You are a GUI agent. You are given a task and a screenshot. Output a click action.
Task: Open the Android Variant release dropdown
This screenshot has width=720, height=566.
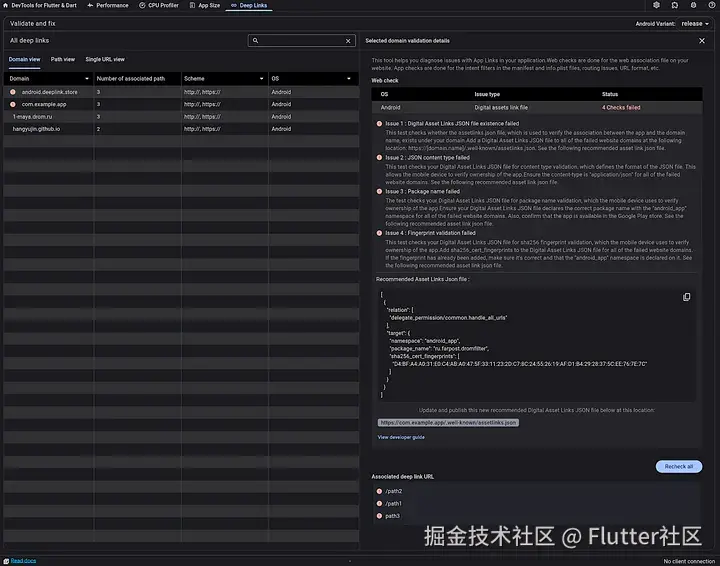click(695, 23)
